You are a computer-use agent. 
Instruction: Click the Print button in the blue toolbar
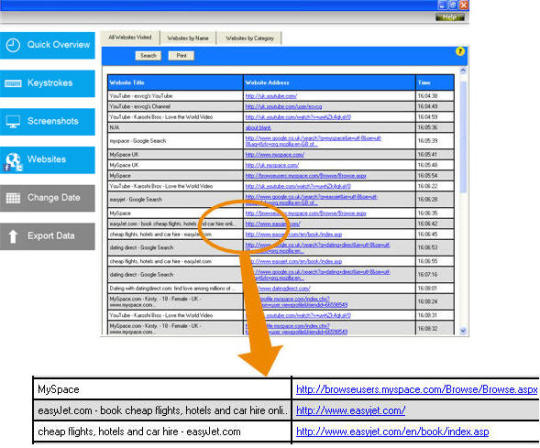[181, 55]
